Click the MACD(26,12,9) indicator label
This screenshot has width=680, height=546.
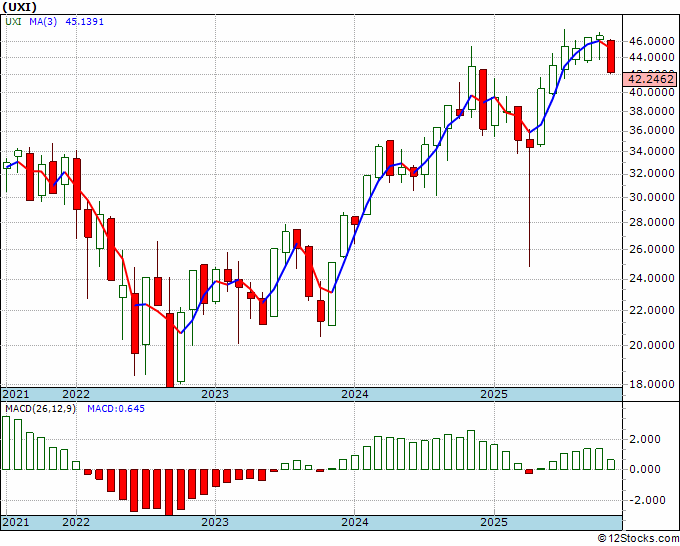(x=40, y=409)
